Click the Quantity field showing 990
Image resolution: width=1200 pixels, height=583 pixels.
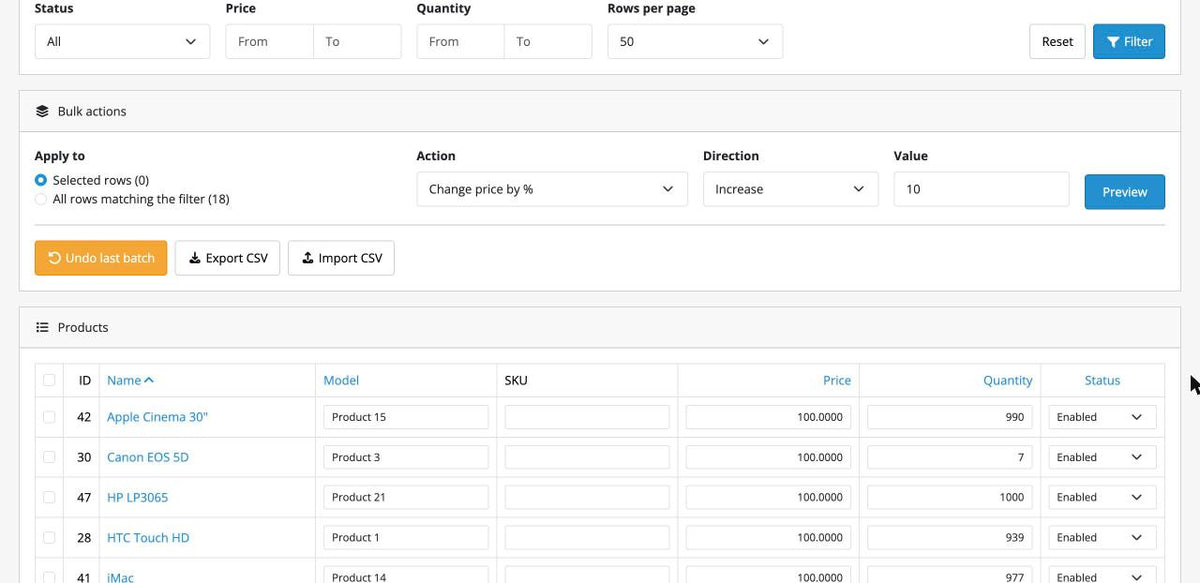pyautogui.click(x=950, y=417)
